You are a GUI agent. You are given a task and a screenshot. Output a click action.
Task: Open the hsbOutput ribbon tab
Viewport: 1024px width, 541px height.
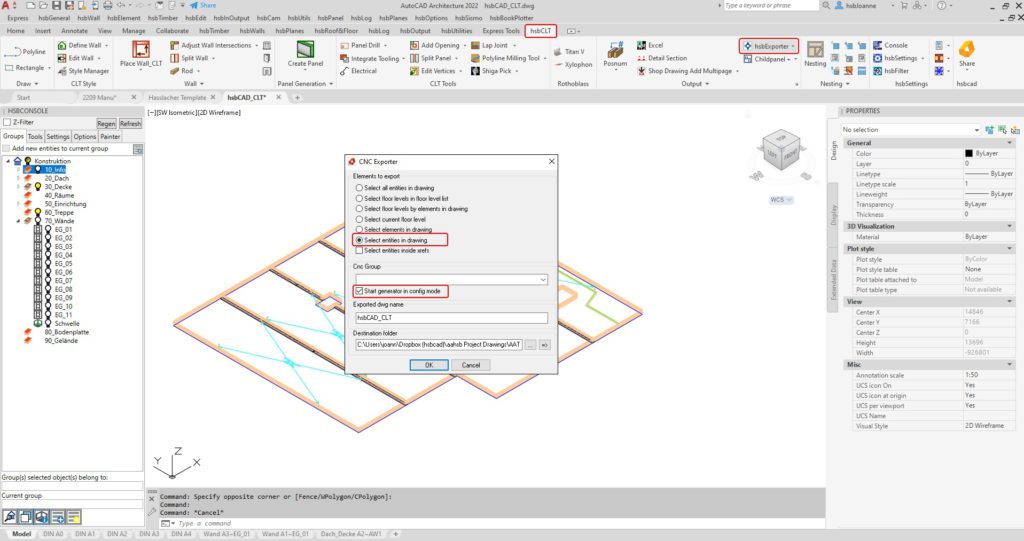coord(415,31)
